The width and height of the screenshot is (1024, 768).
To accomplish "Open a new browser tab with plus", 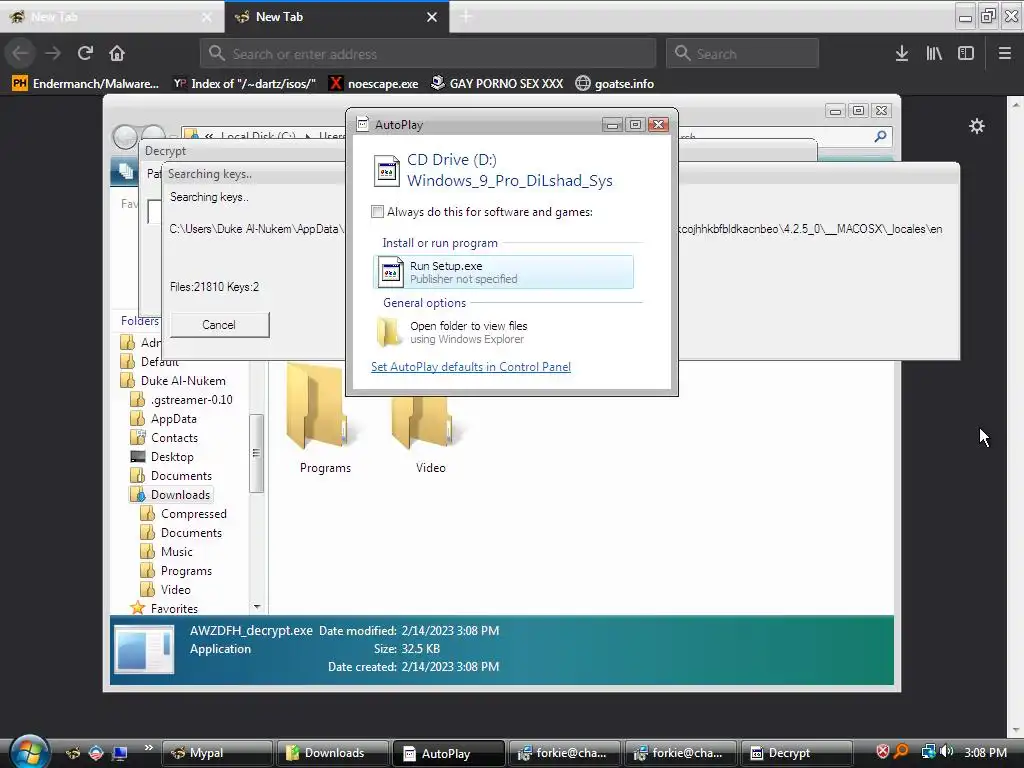I will point(466,17).
